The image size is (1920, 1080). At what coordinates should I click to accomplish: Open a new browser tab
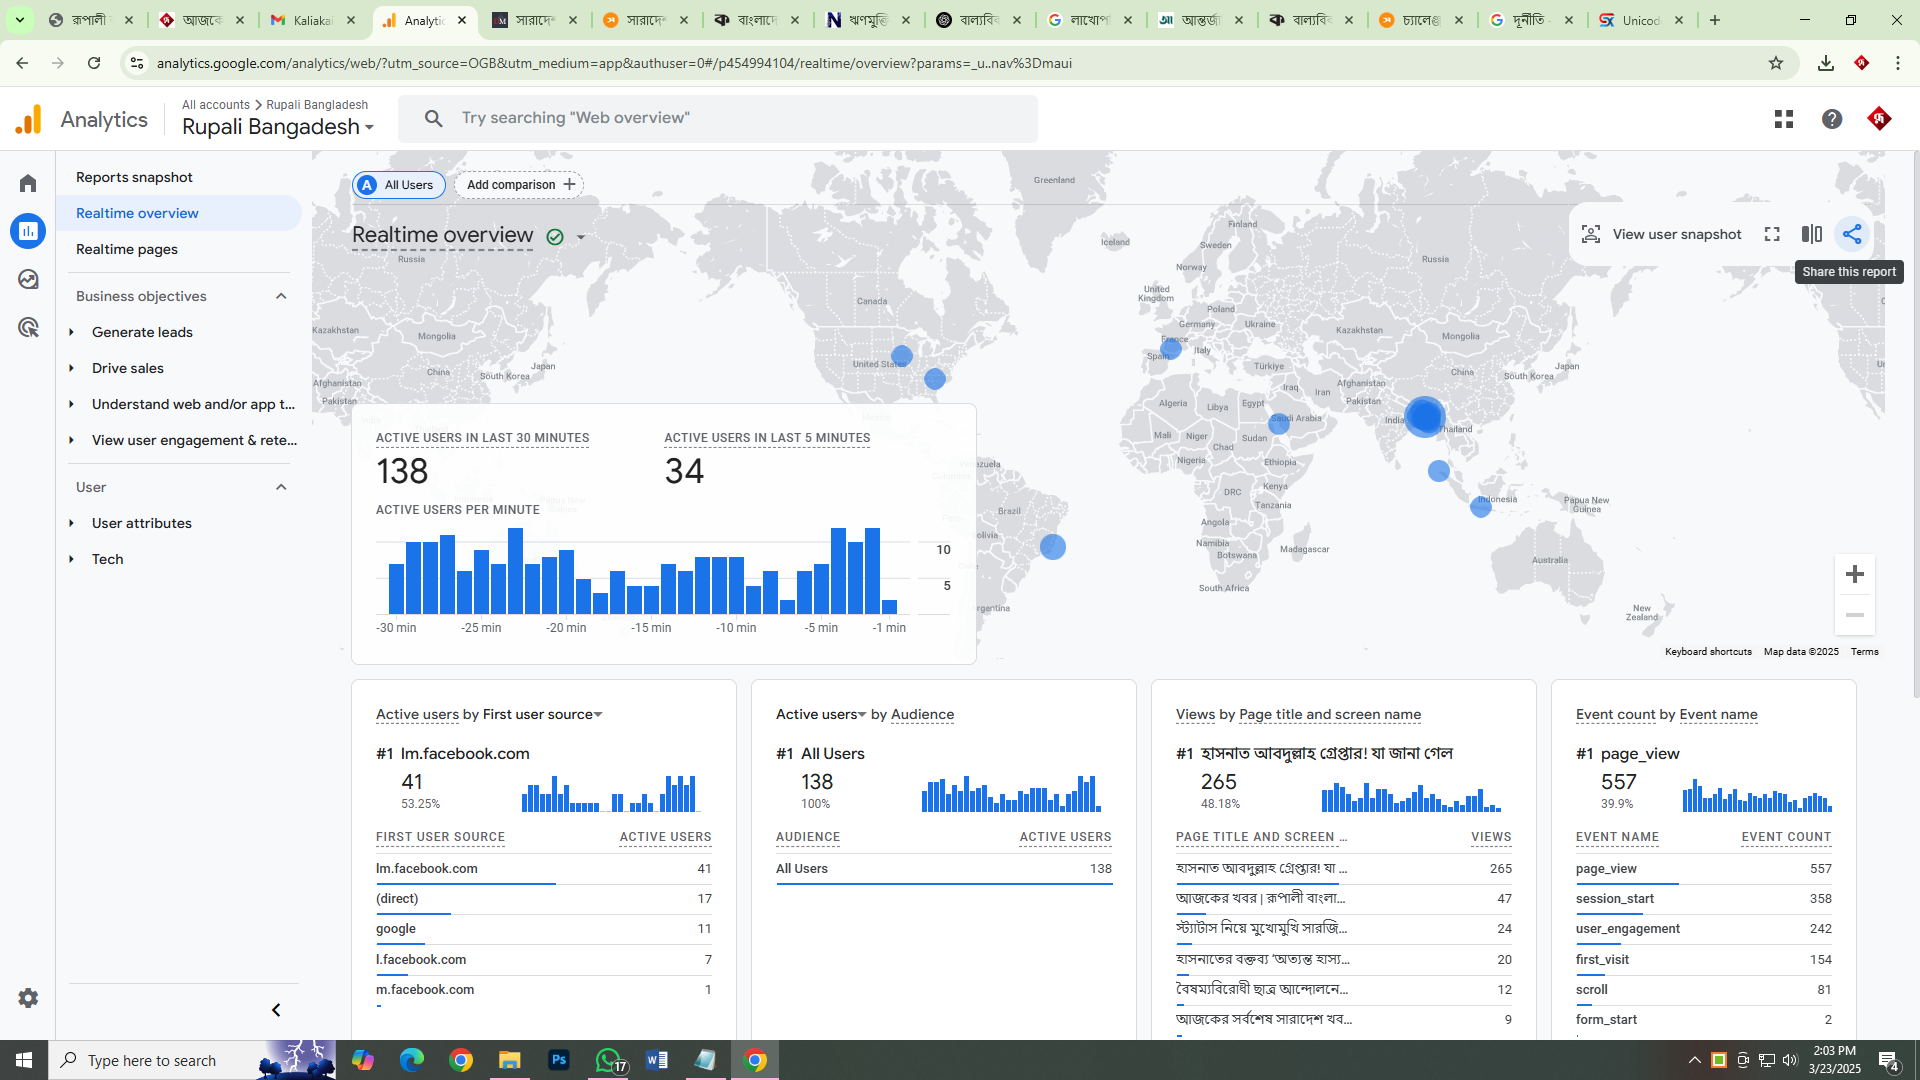1715,20
